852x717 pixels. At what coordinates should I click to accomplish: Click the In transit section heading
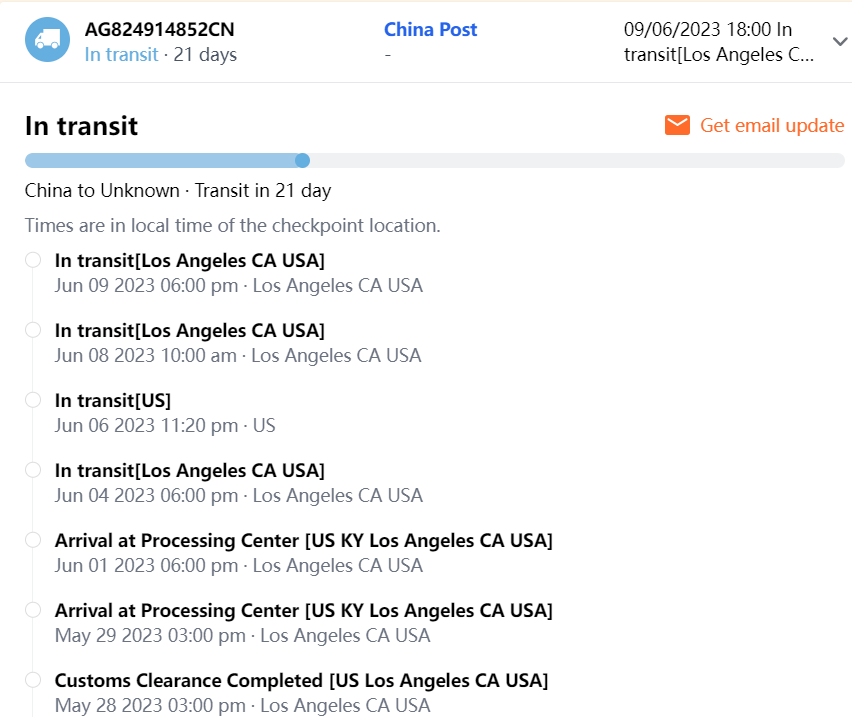[x=81, y=126]
